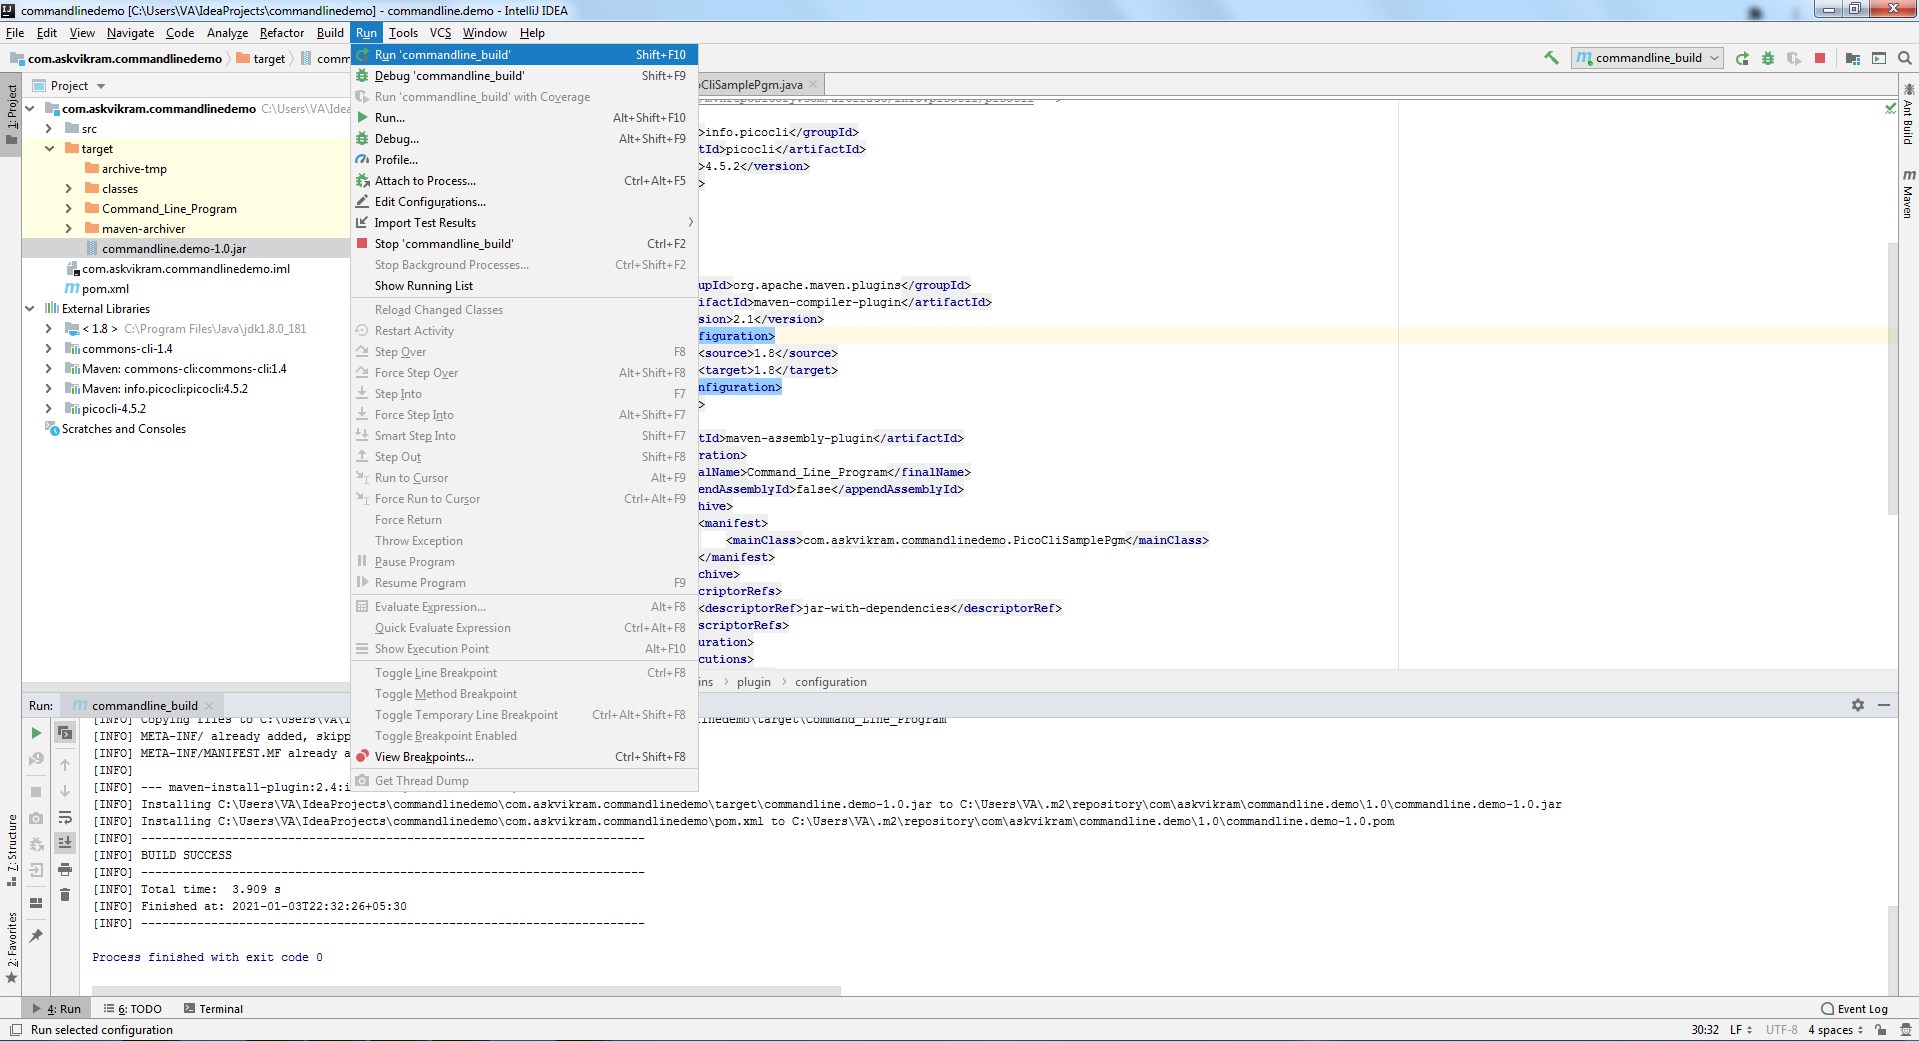Stop the process with the red square icon
Viewport: 1919px width, 1041px height.
coord(1819,58)
